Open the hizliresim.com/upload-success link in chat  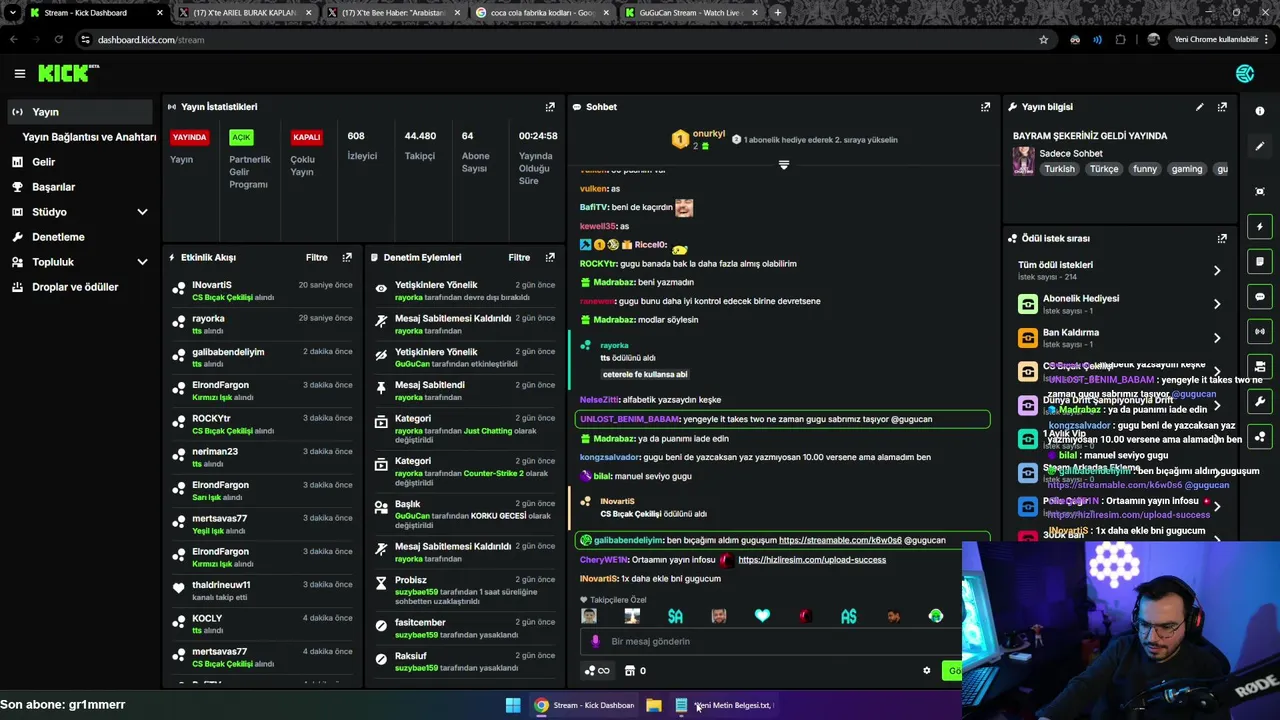[812, 560]
